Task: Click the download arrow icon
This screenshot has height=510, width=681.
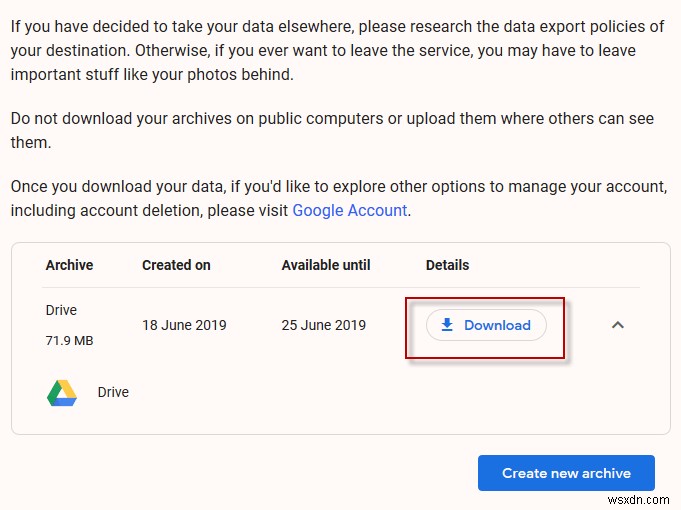Action: coord(448,325)
